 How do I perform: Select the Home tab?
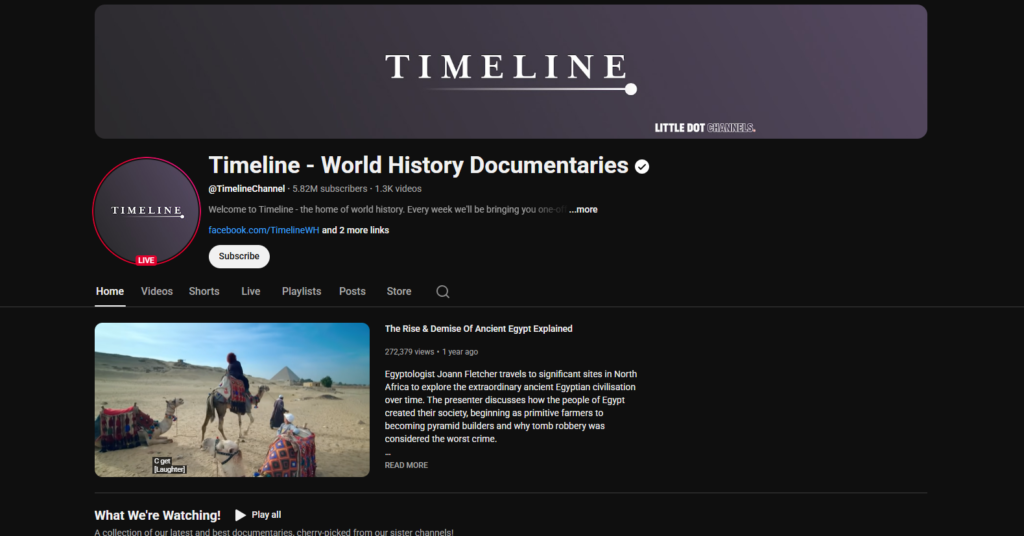point(110,291)
